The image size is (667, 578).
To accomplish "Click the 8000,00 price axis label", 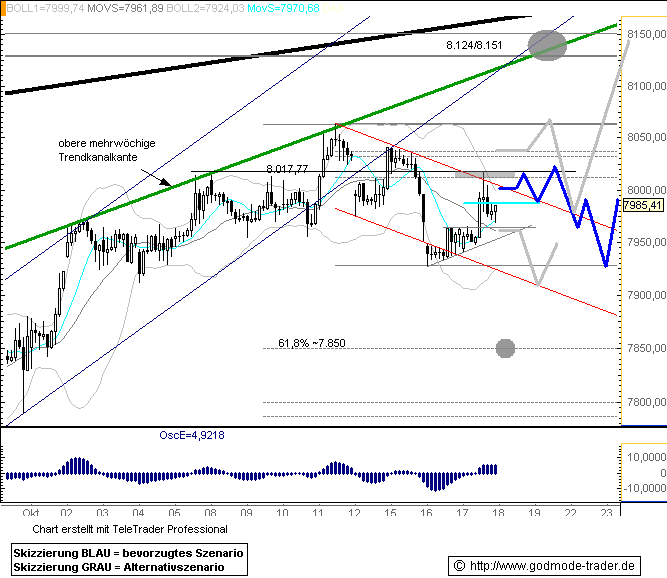I will click(x=647, y=190).
